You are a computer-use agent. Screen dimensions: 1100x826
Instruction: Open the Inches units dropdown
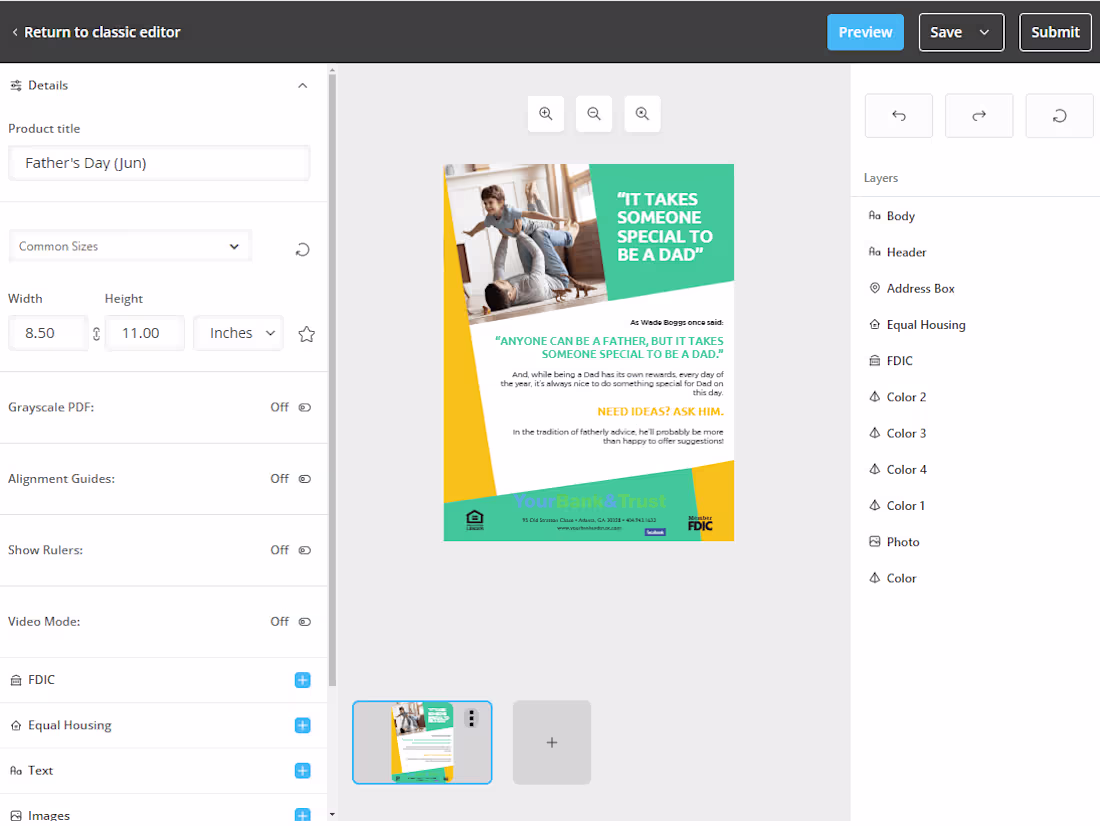238,333
